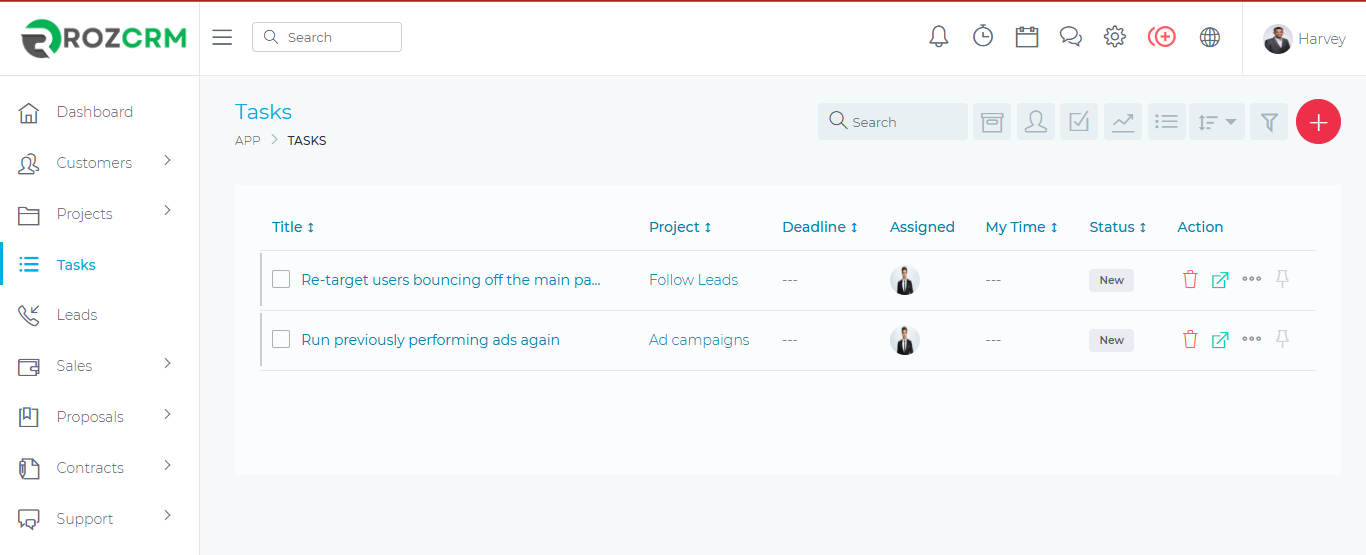
Task: Expand the Sales sidebar submenu
Action: [x=75, y=366]
